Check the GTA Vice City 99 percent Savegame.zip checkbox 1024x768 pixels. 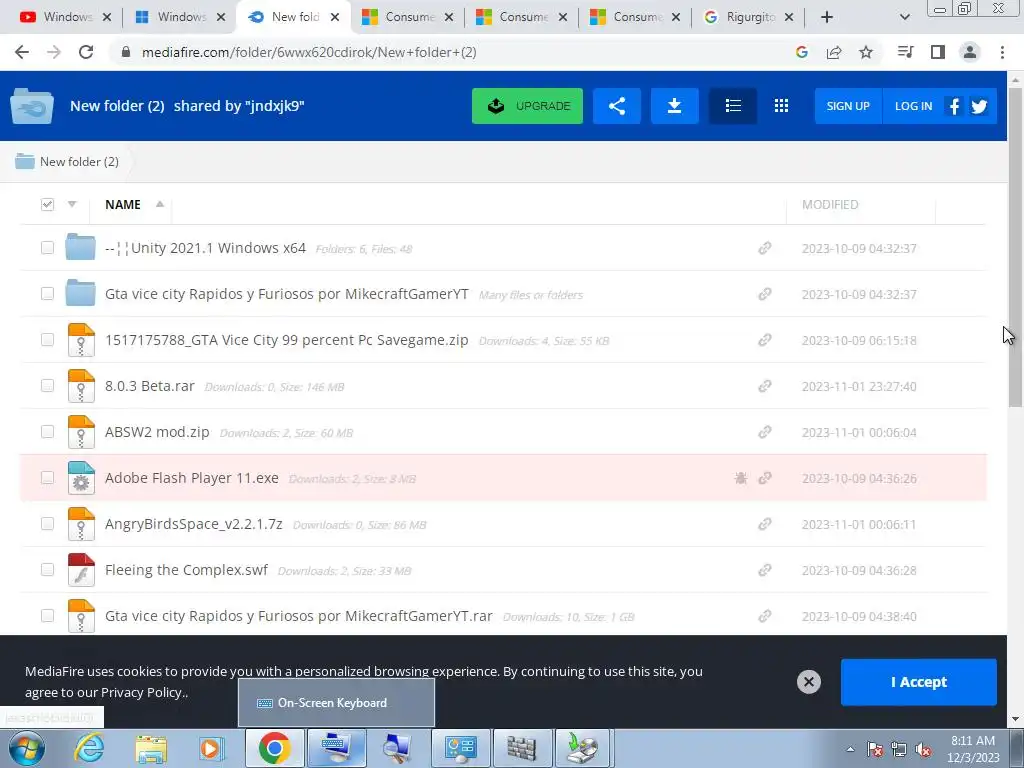tap(47, 340)
